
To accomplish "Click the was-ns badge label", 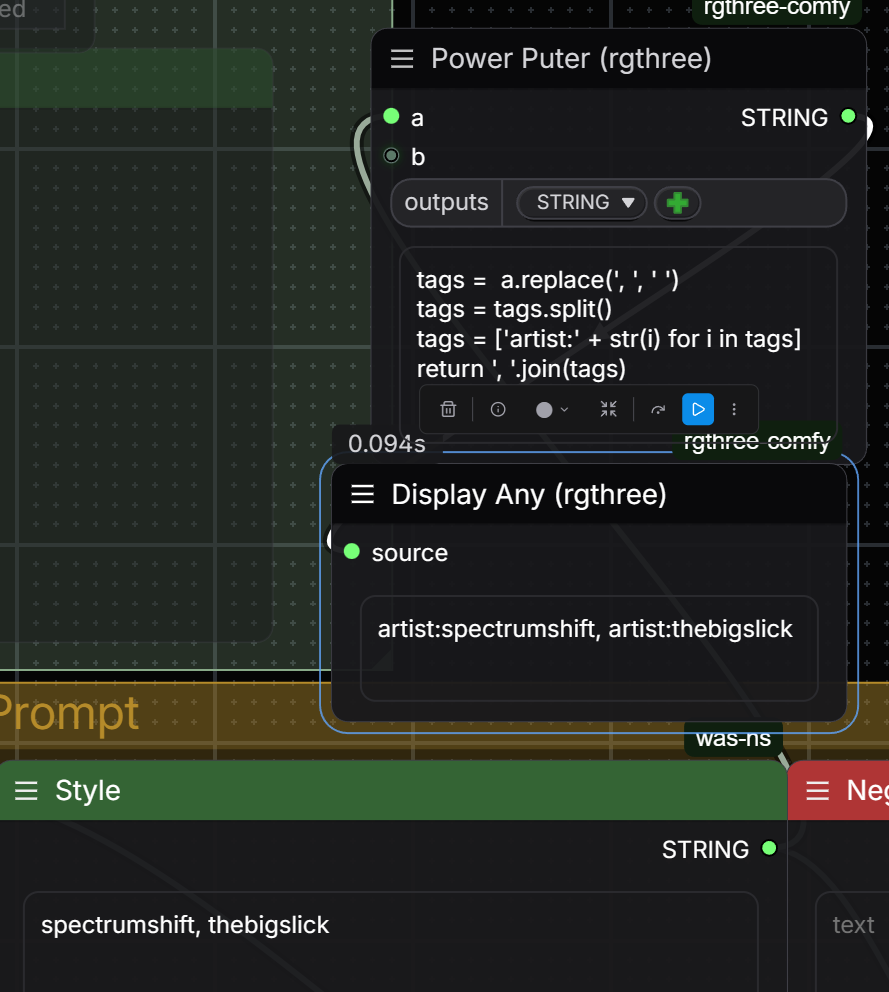I will click(x=733, y=738).
